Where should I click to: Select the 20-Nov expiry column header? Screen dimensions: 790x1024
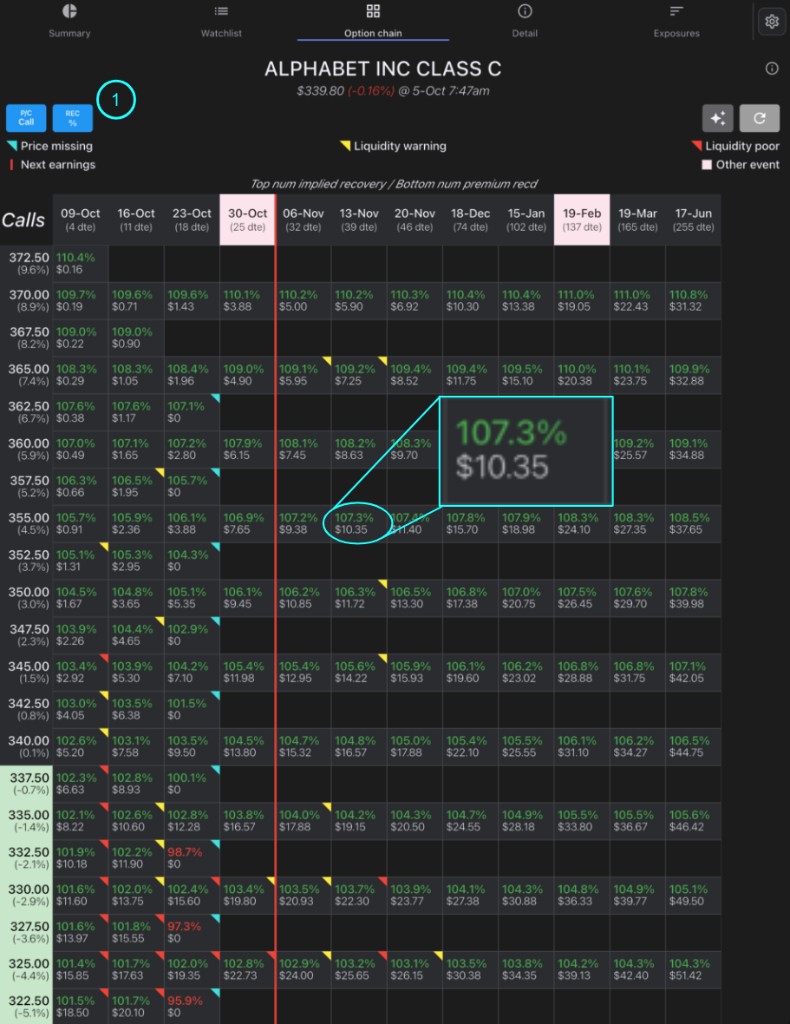pos(415,219)
